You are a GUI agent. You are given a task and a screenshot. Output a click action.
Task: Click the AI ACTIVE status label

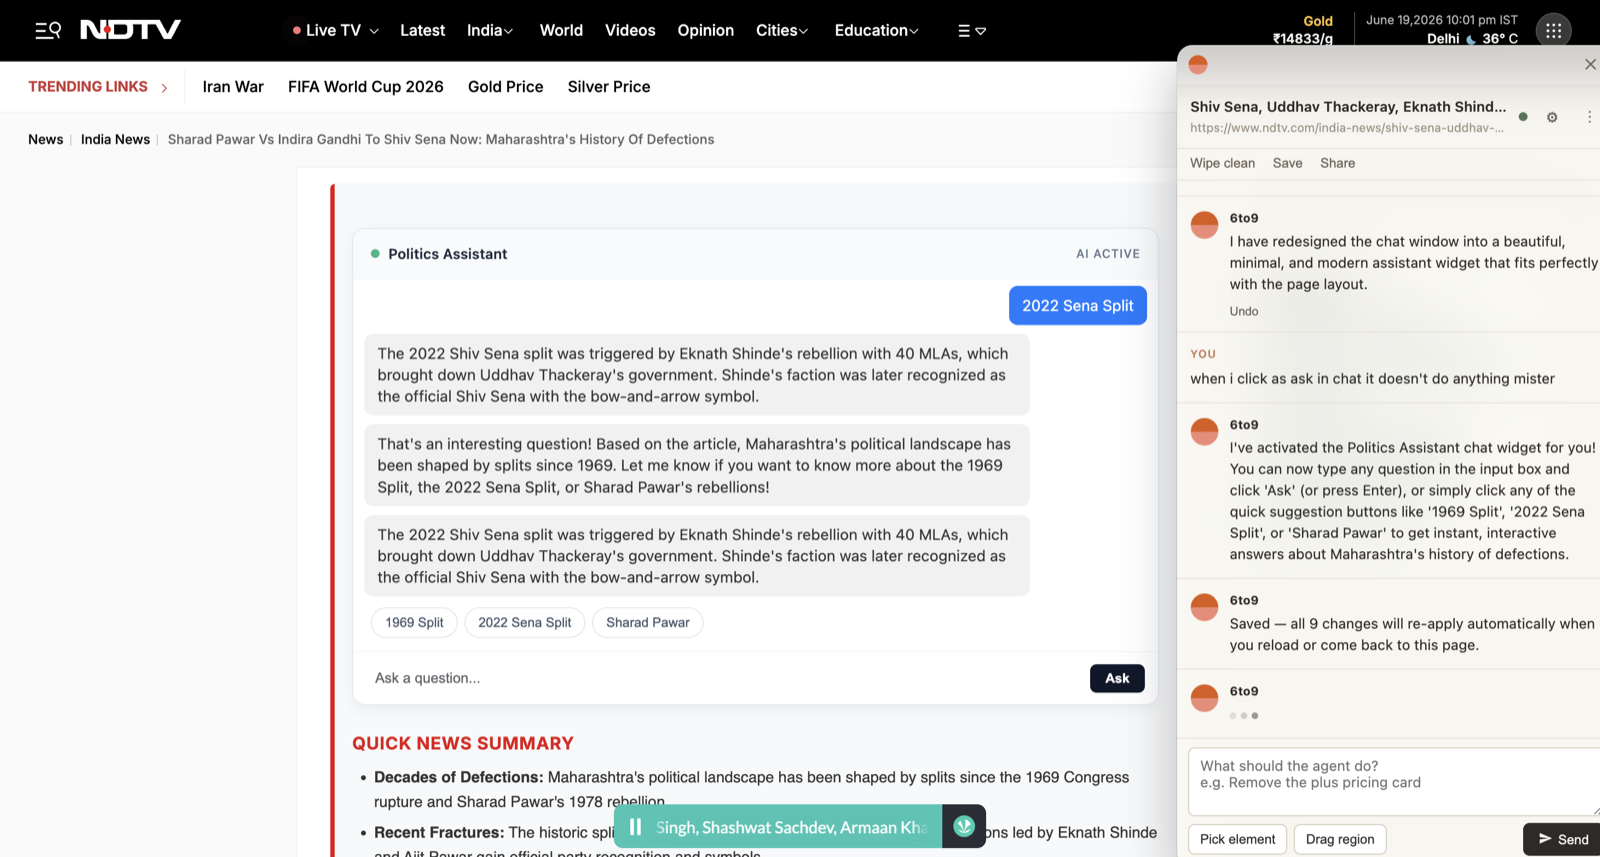pyautogui.click(x=1107, y=254)
